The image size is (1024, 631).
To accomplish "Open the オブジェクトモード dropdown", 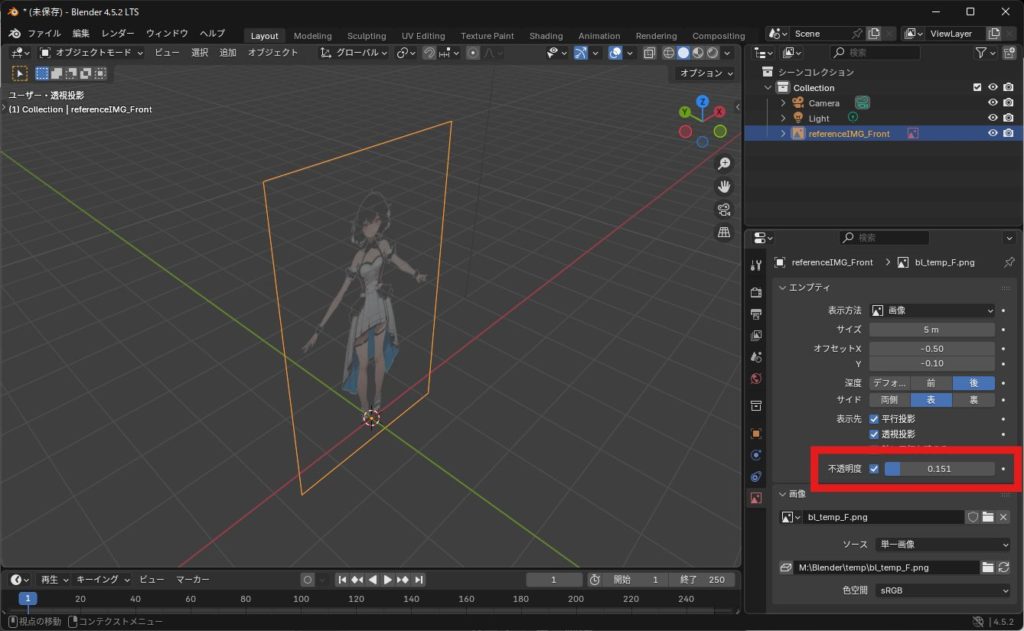I will click(x=91, y=52).
